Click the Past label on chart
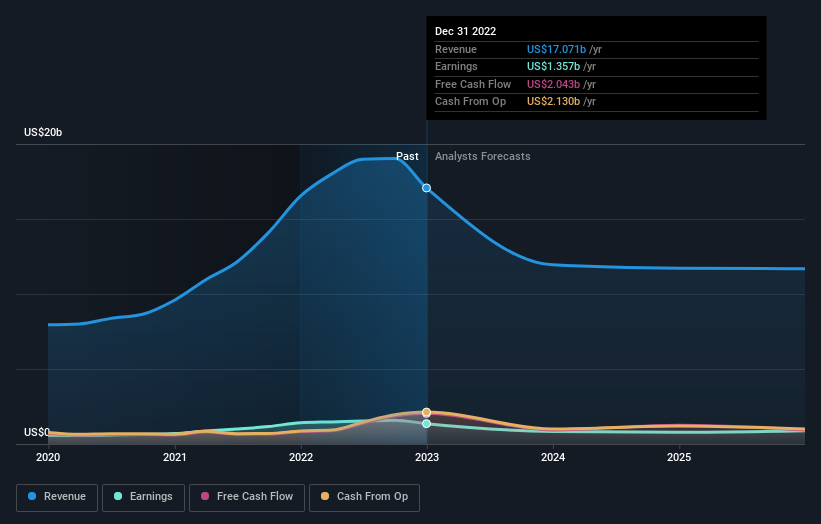 tap(407, 156)
